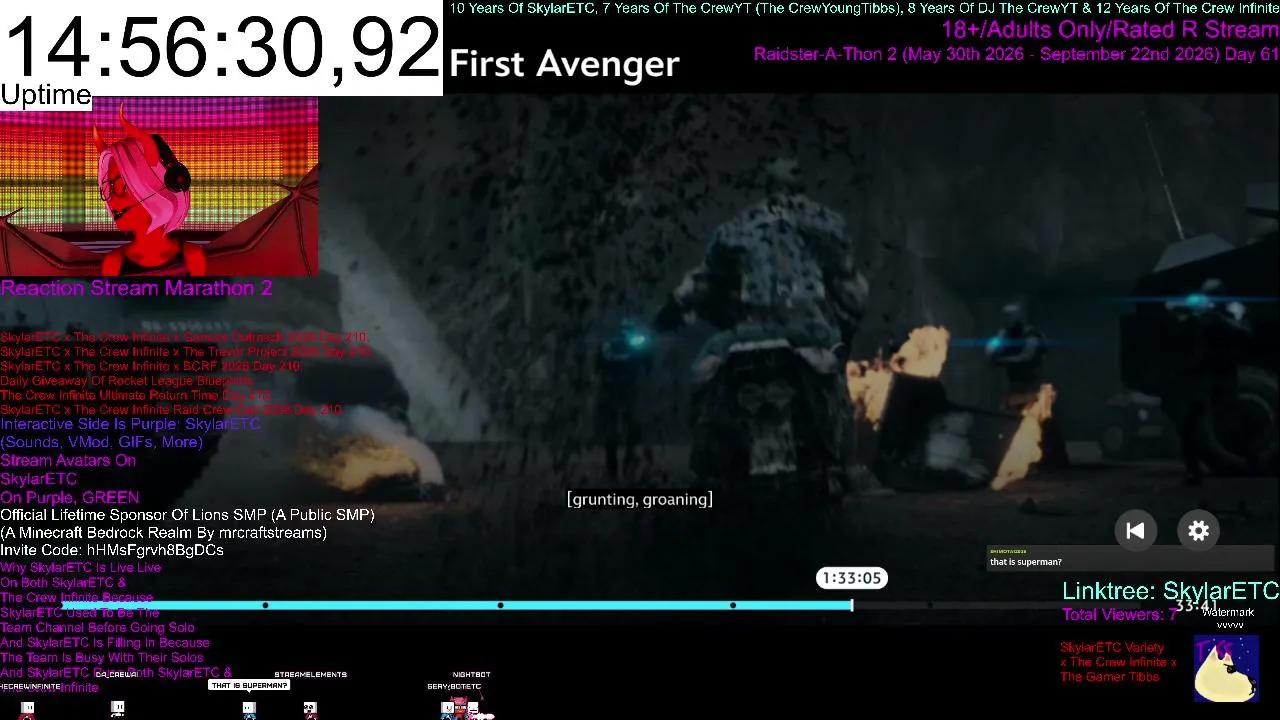Click the THECREWINFINITE stream avatar

[x=28, y=709]
